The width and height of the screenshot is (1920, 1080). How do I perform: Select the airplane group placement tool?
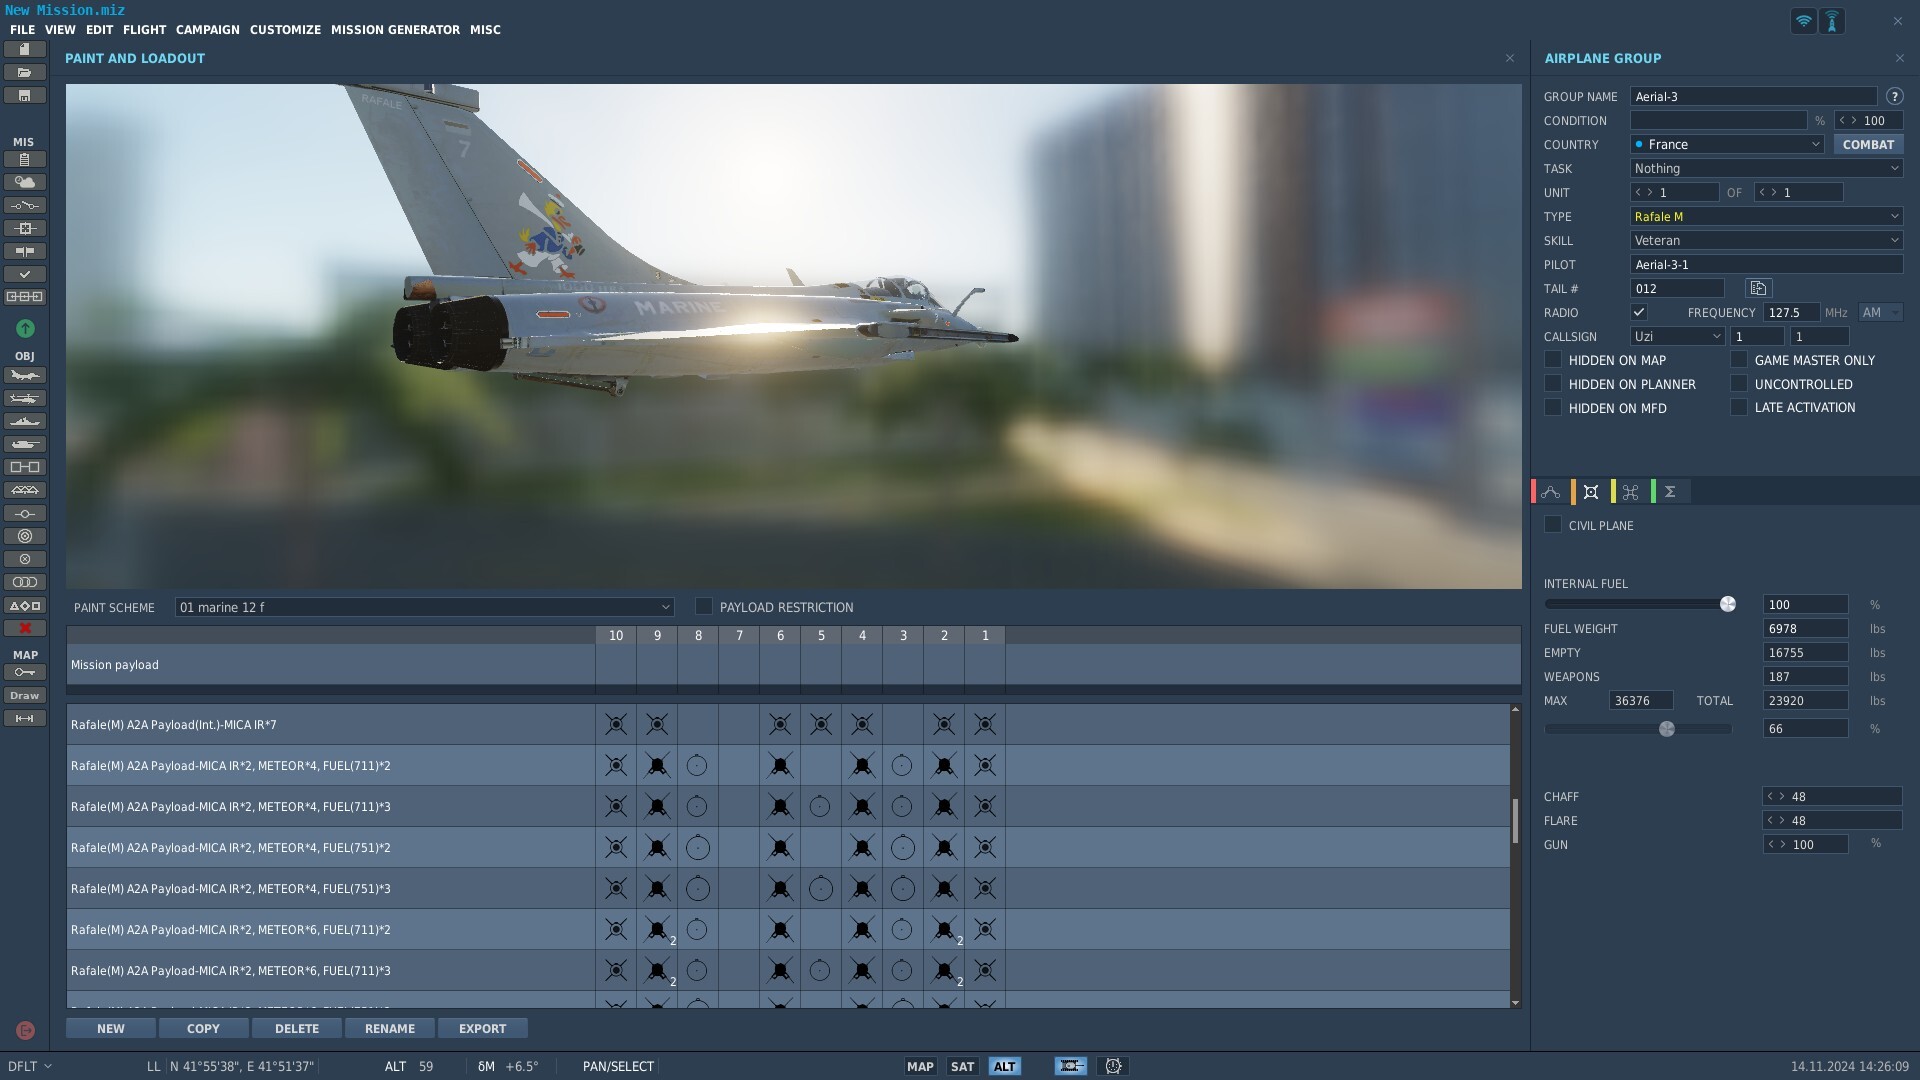pyautogui.click(x=25, y=376)
